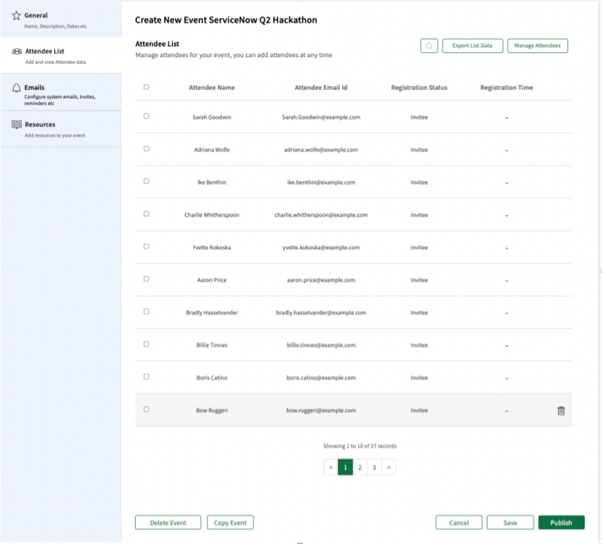Click the name Charlie Whitherspoon
602x544 pixels.
point(212,215)
